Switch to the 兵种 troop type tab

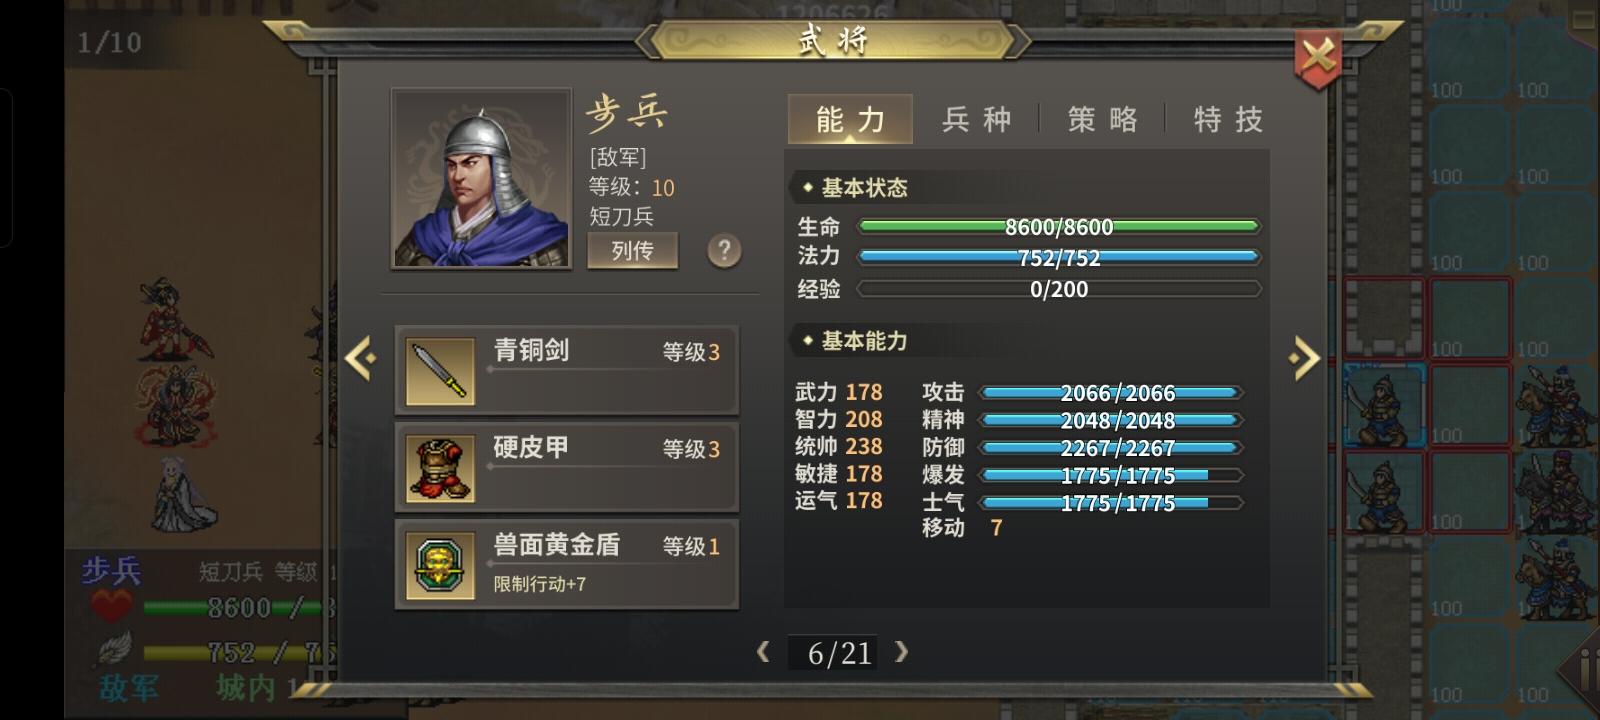click(x=976, y=119)
